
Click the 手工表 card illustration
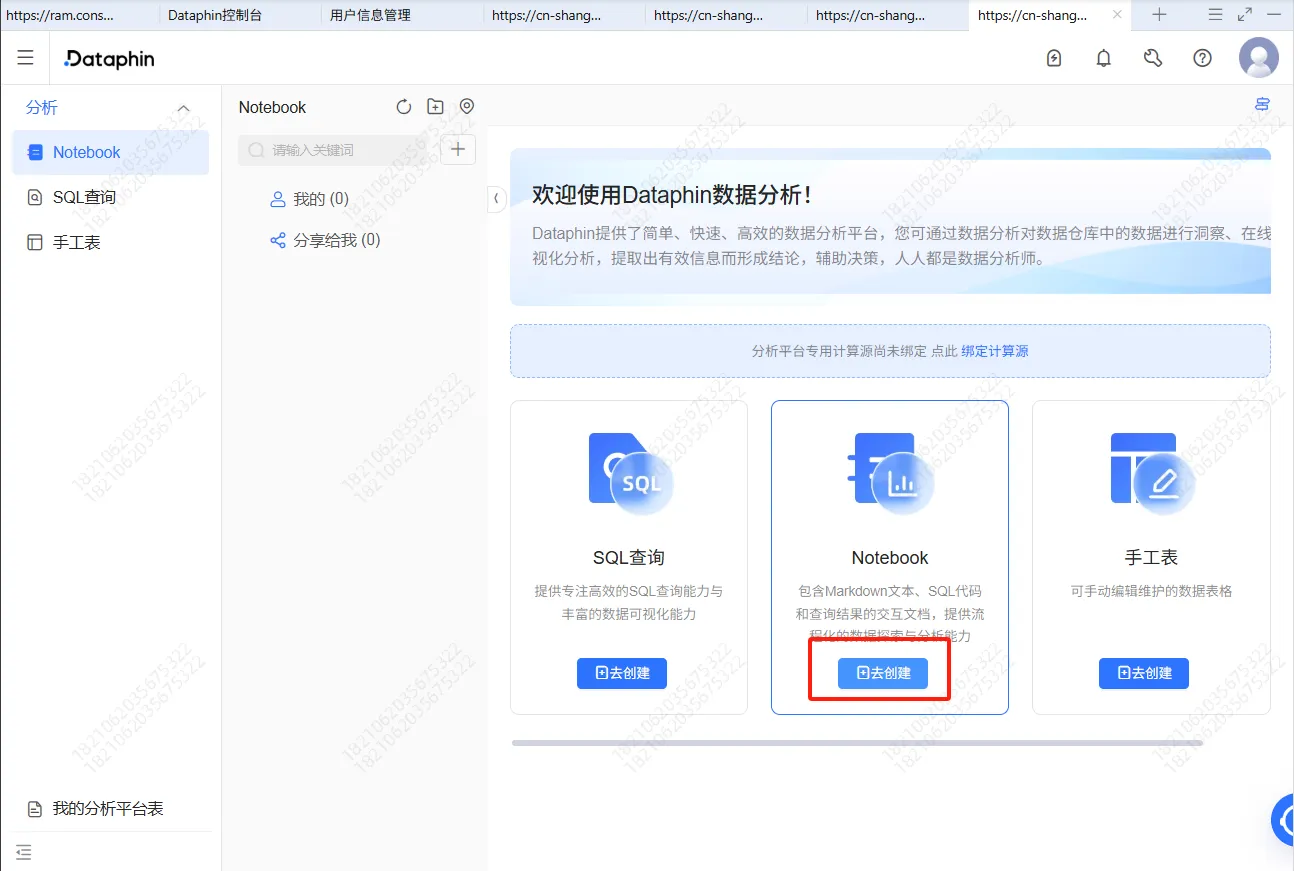click(1151, 474)
